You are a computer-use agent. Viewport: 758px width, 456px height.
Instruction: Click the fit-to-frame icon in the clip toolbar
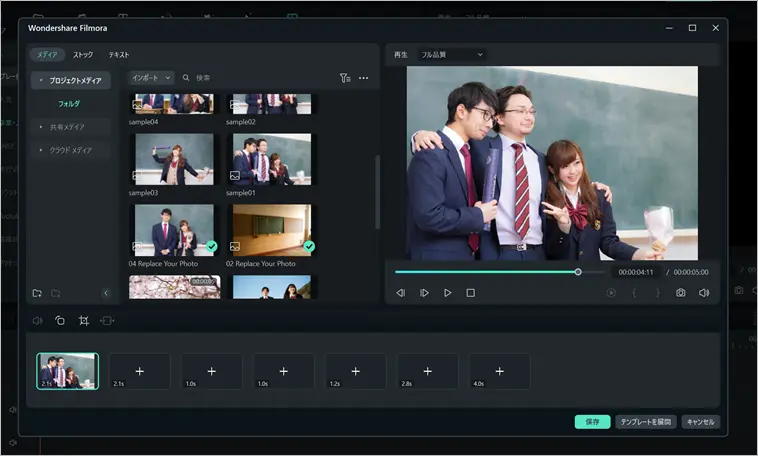[107, 321]
